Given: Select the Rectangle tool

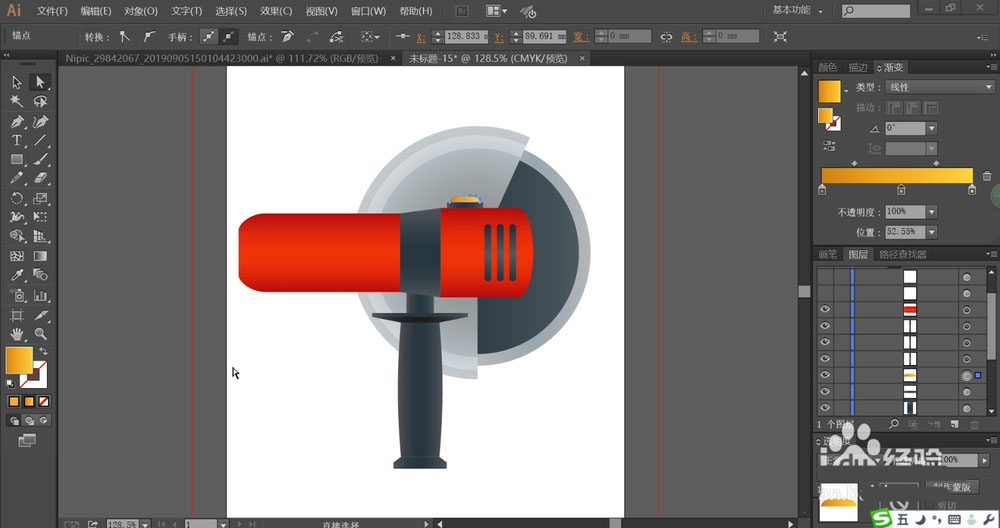Looking at the screenshot, I should point(17,160).
